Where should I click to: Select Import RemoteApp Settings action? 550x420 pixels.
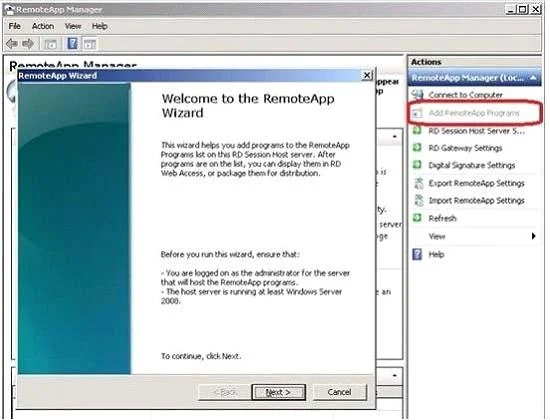476,200
